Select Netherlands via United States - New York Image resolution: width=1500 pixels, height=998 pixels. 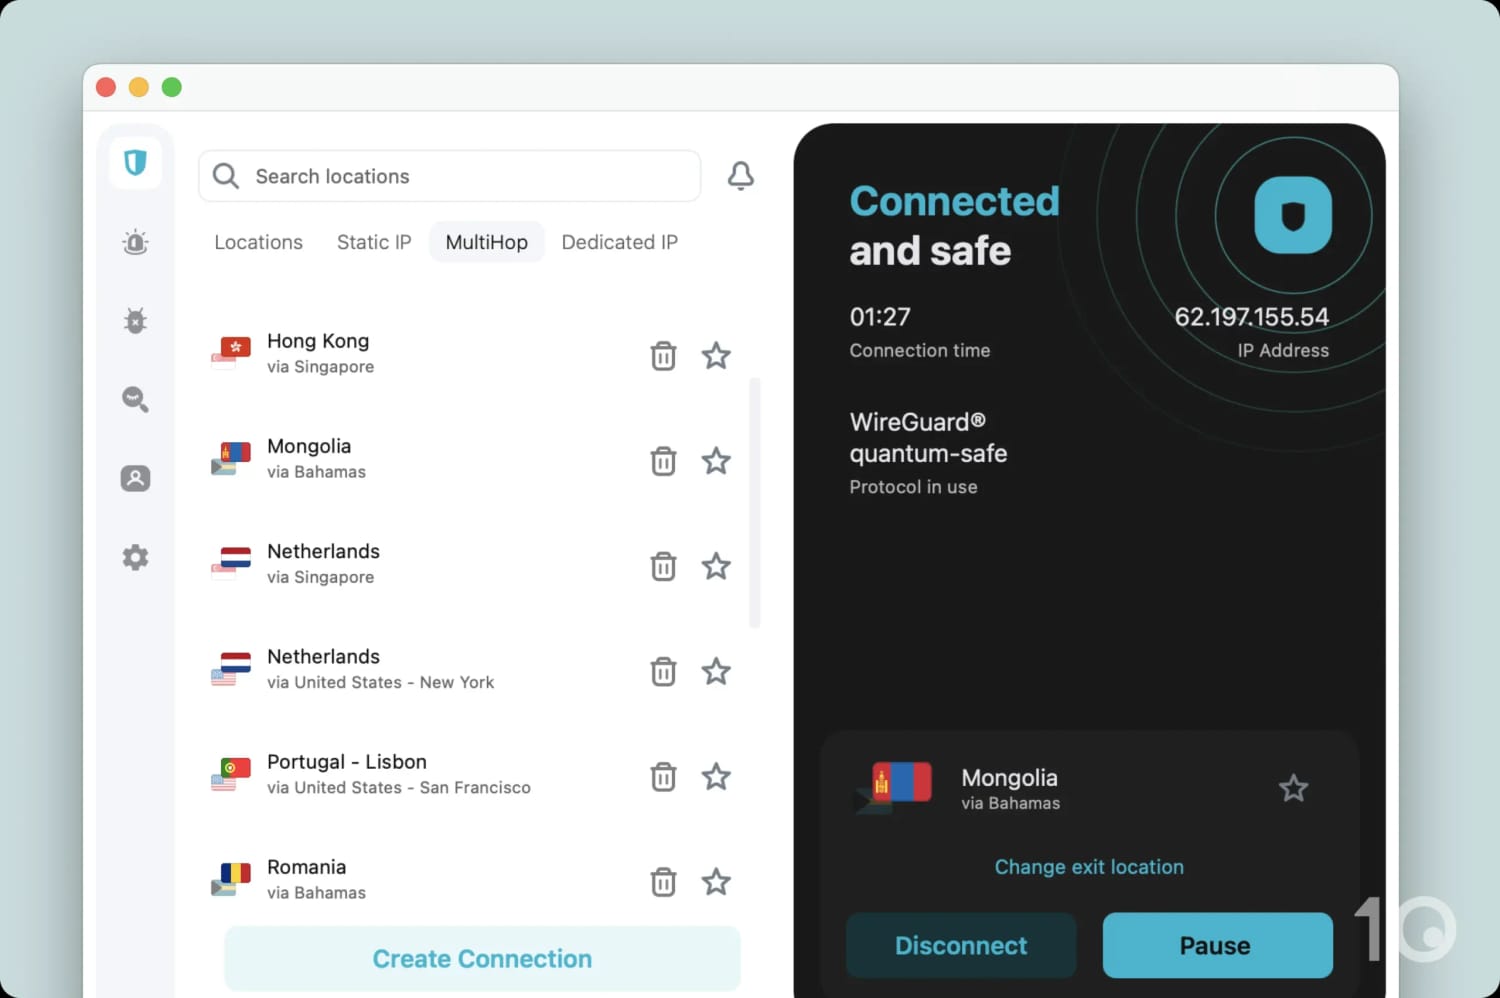(x=380, y=669)
